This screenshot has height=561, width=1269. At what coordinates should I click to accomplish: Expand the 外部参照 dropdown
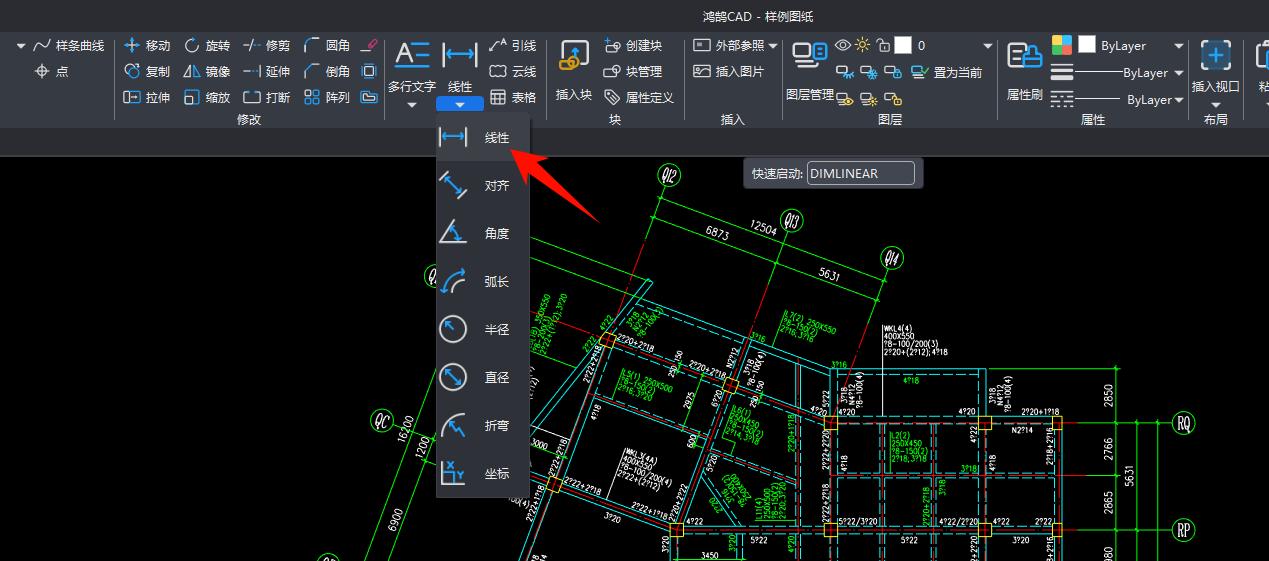pos(773,46)
